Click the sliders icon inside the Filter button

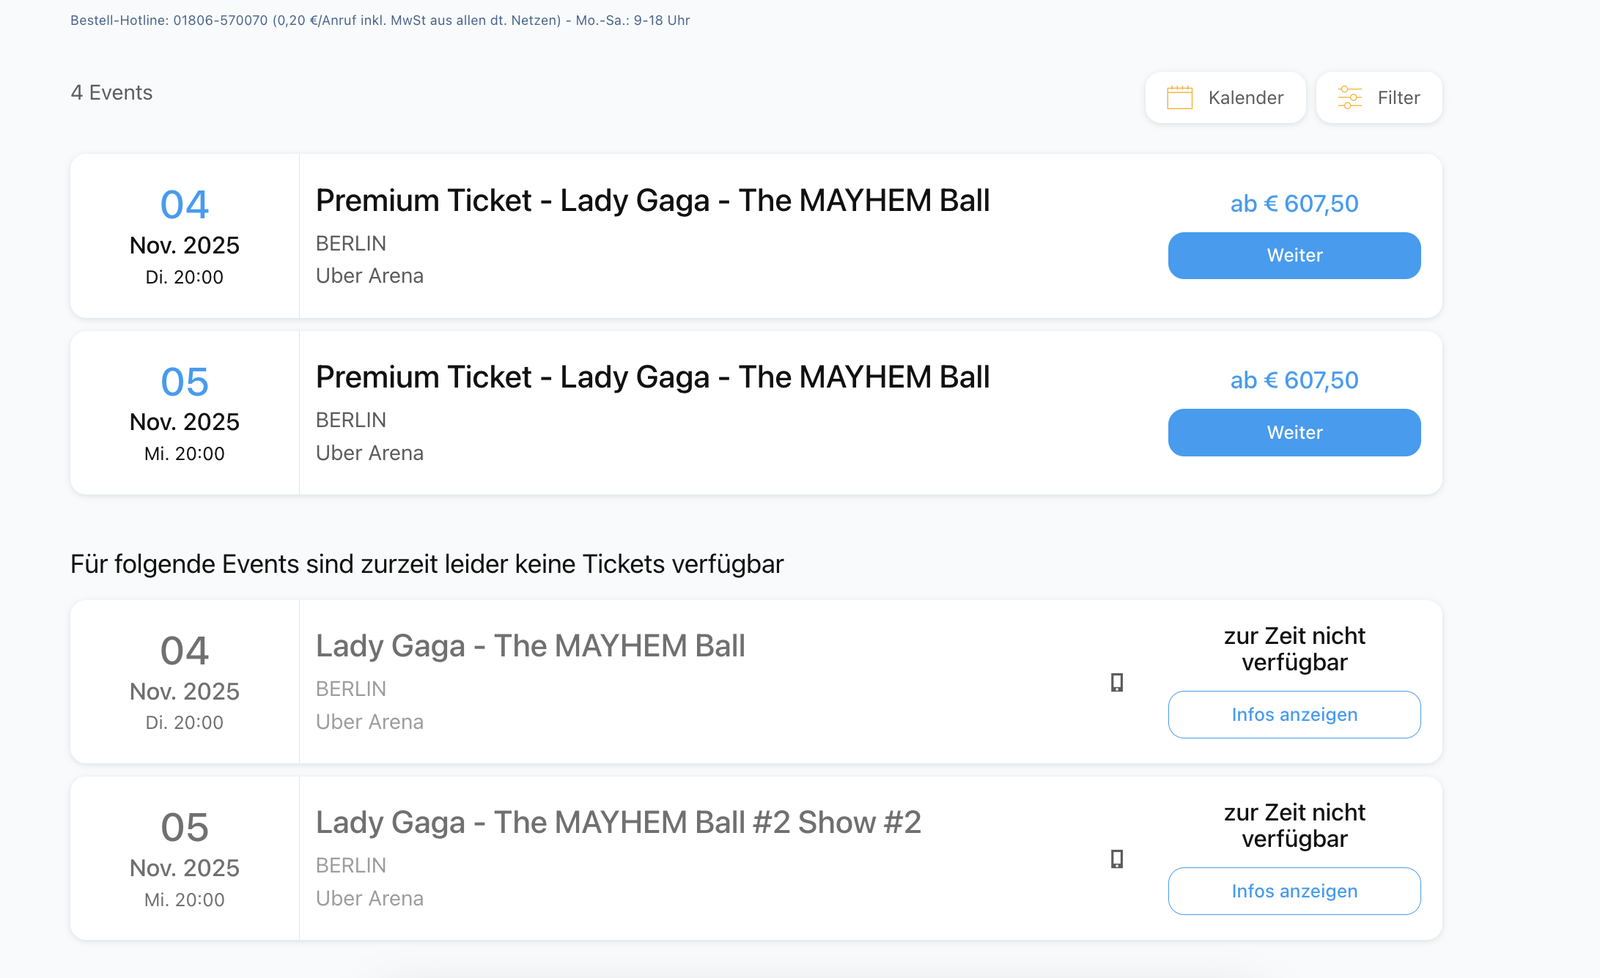tap(1350, 97)
